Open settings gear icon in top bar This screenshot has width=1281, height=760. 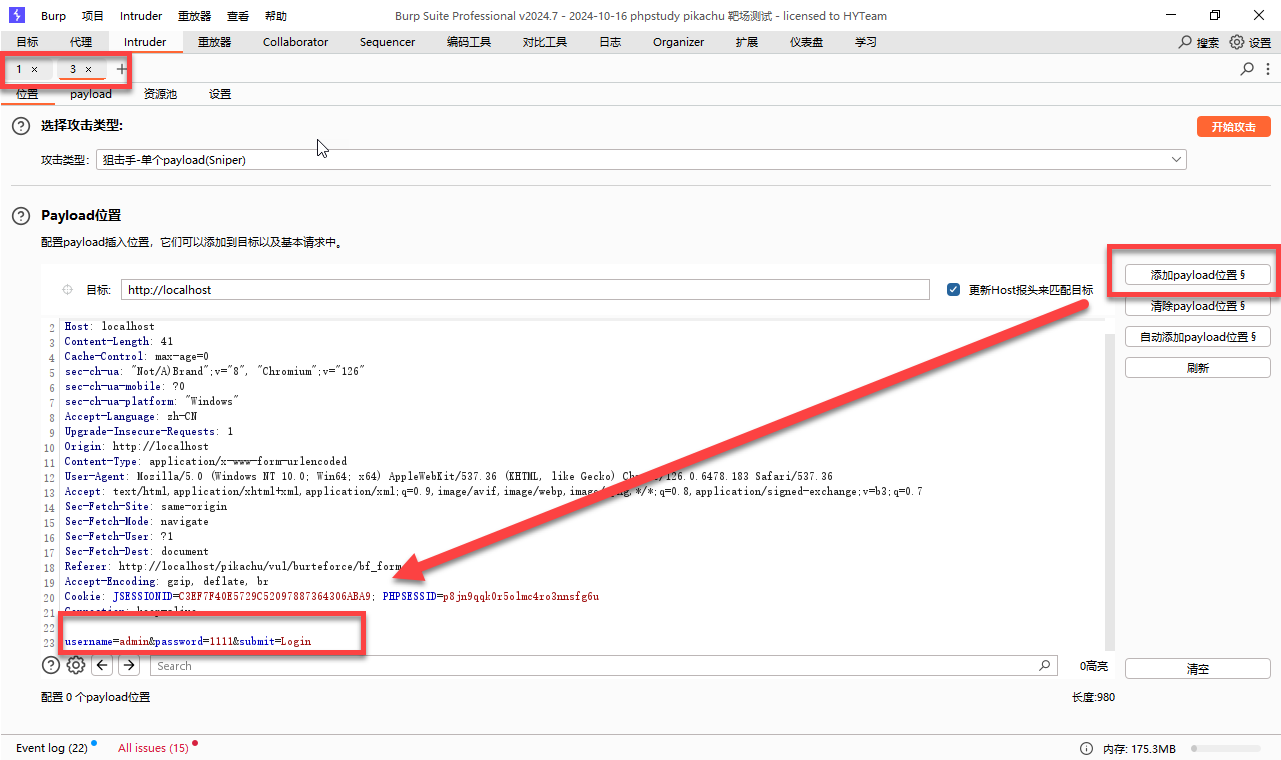[1237, 42]
